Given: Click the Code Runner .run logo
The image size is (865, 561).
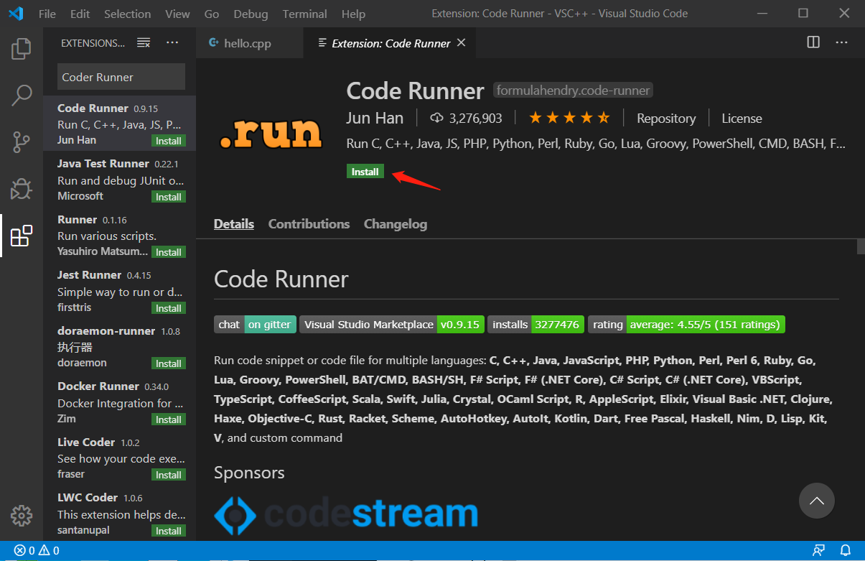Looking at the screenshot, I should click(x=270, y=133).
